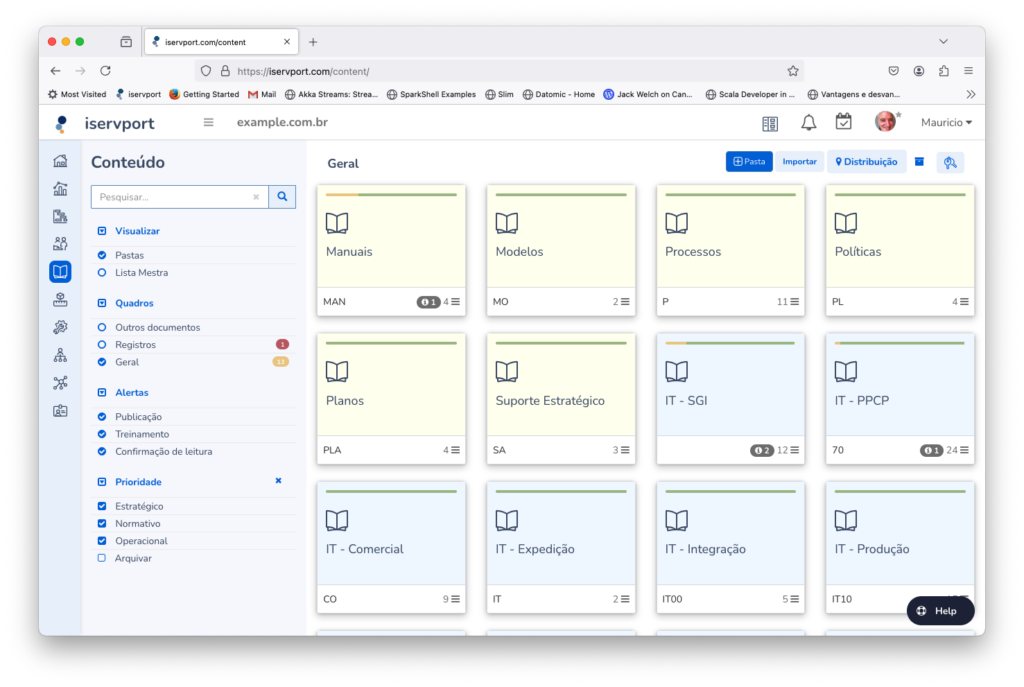Image resolution: width=1024 pixels, height=687 pixels.
Task: Open the list icon on Processos card footer
Action: coord(795,302)
